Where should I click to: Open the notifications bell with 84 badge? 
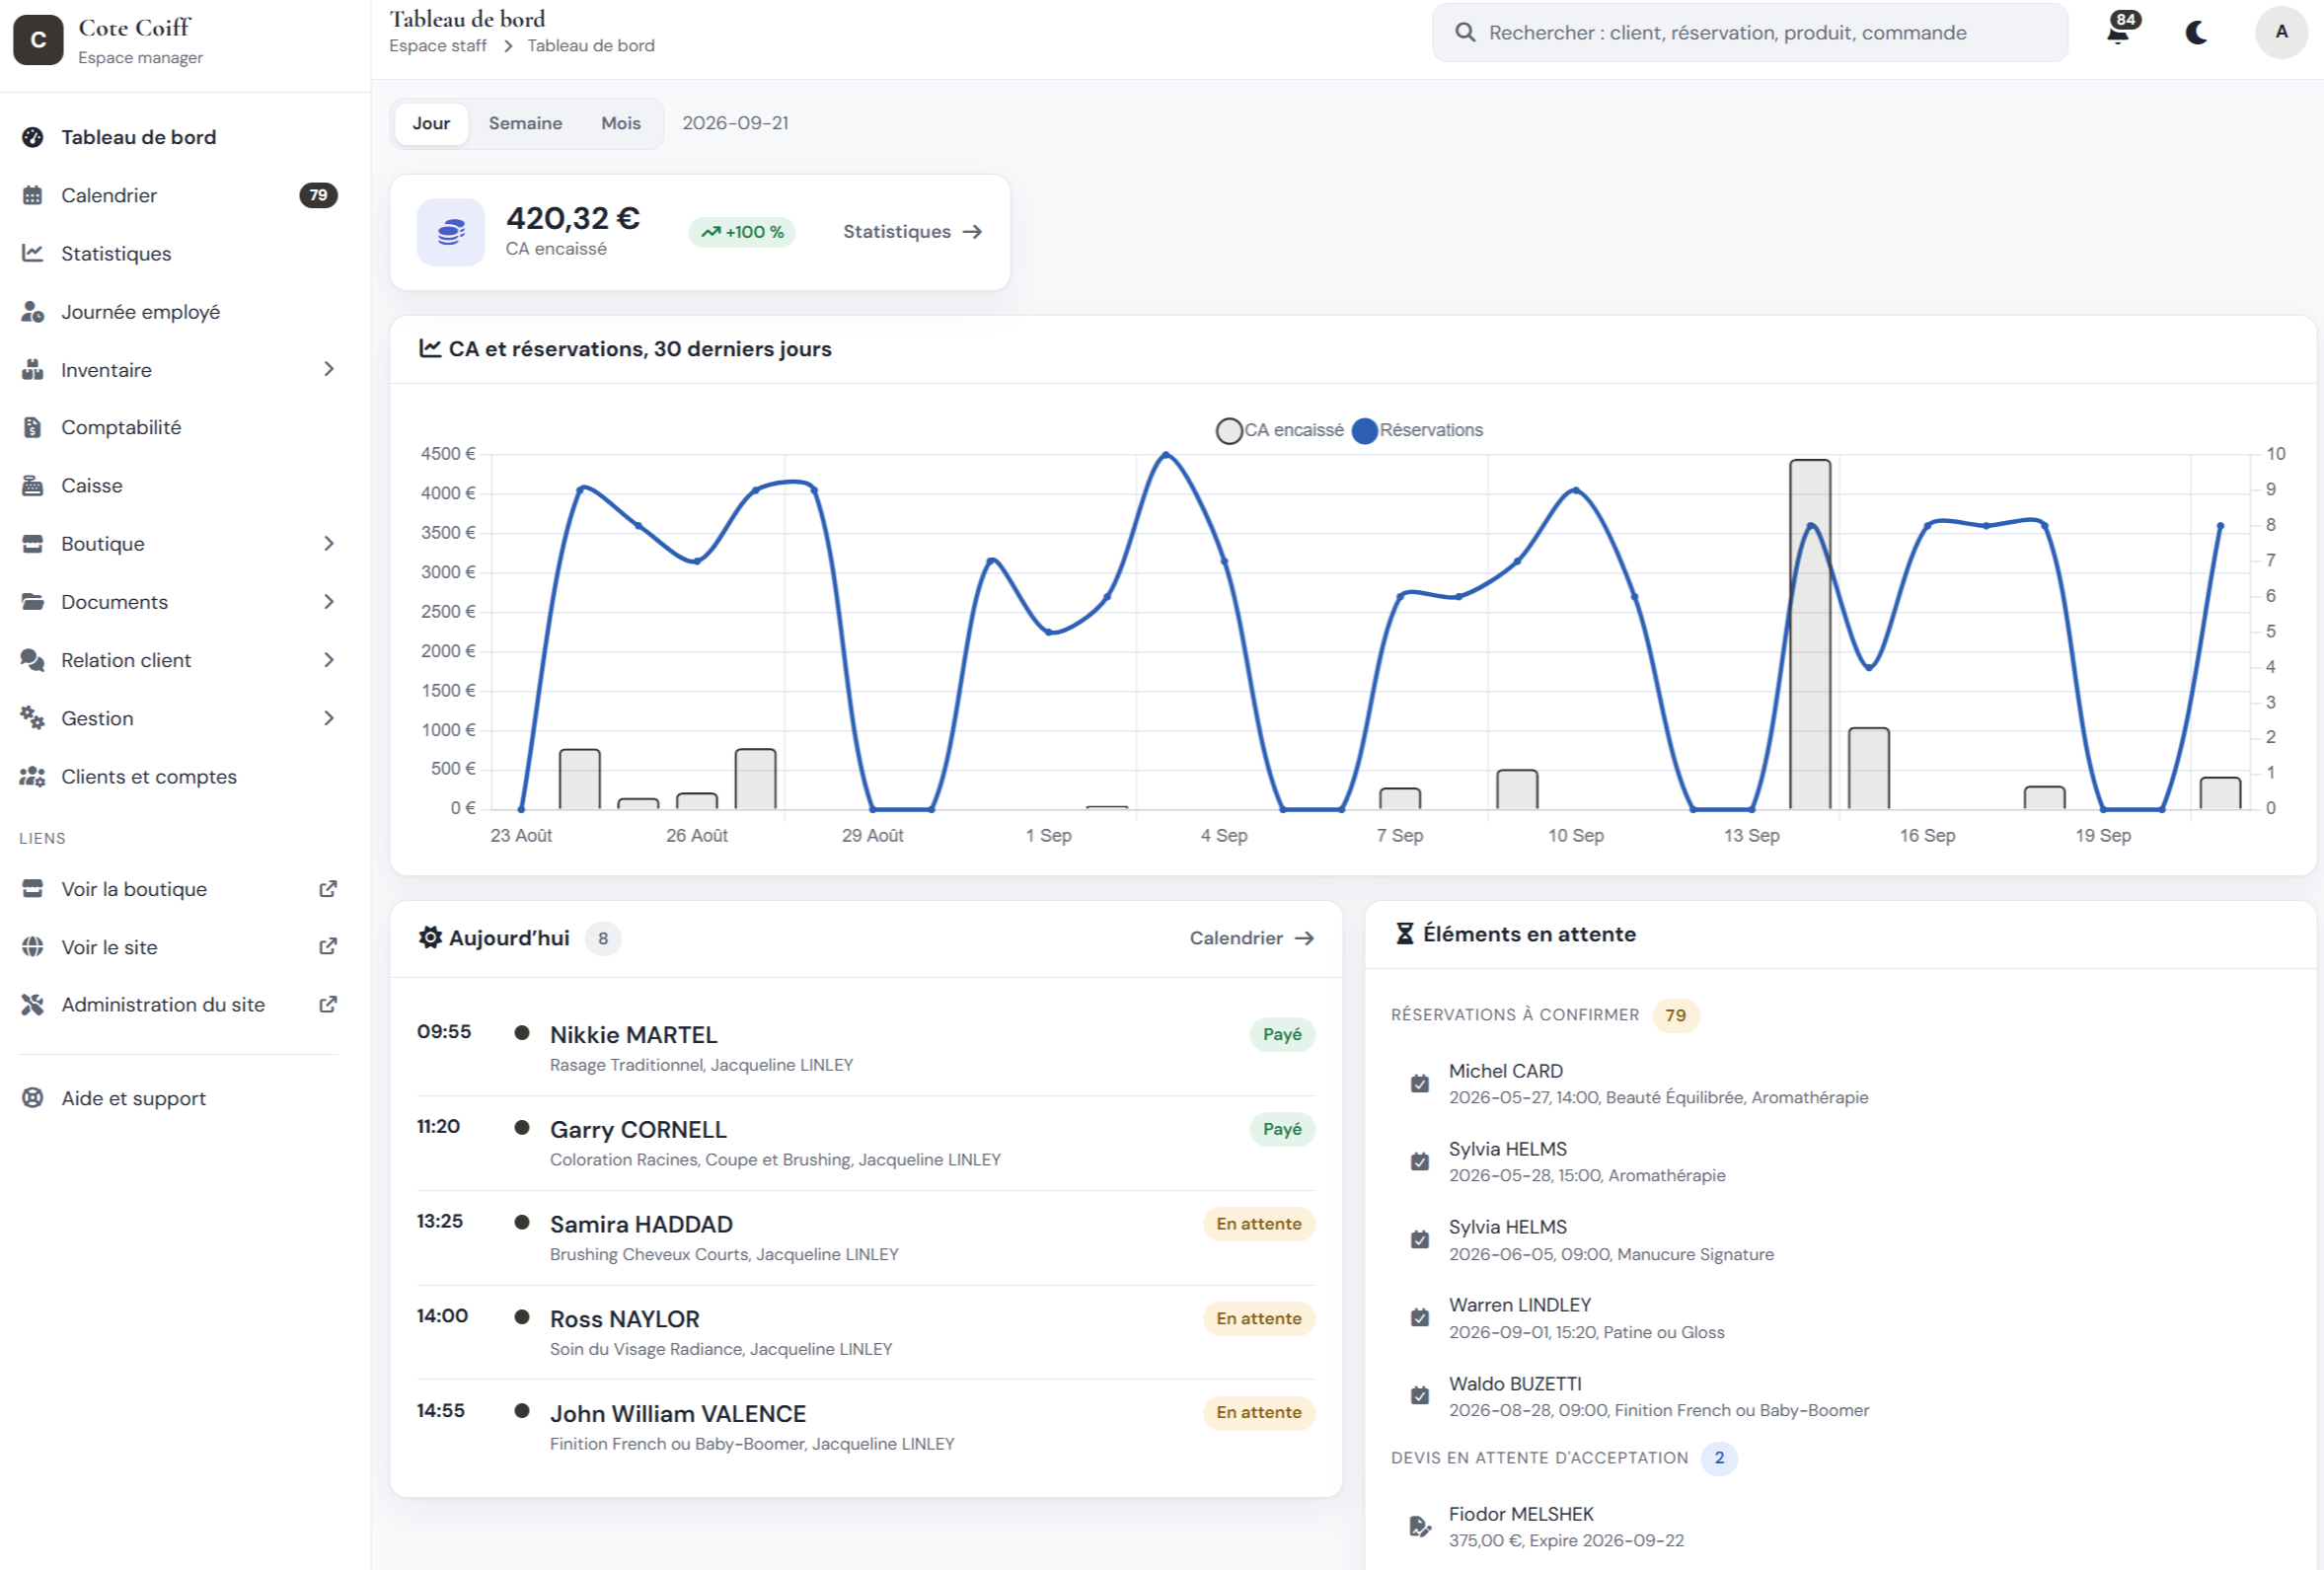tap(2120, 31)
